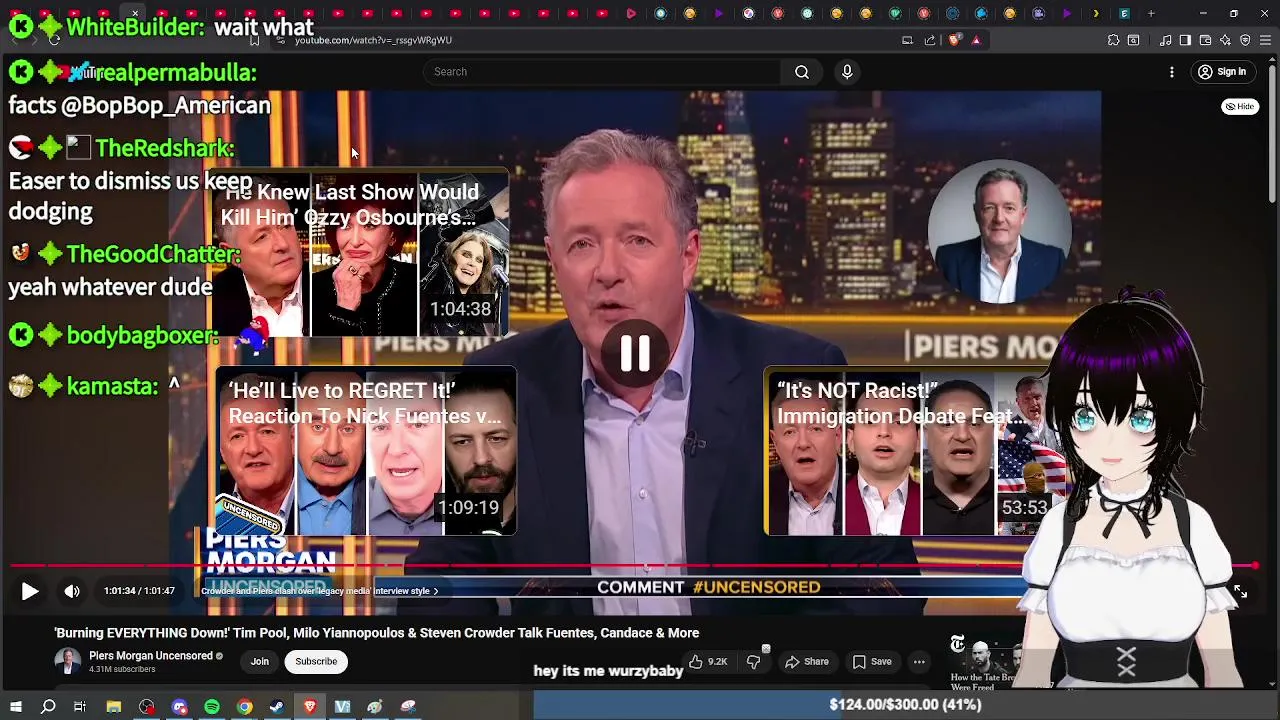Open the YouTube settings three-dot menu
Screen dimensions: 1280x720
(1172, 72)
